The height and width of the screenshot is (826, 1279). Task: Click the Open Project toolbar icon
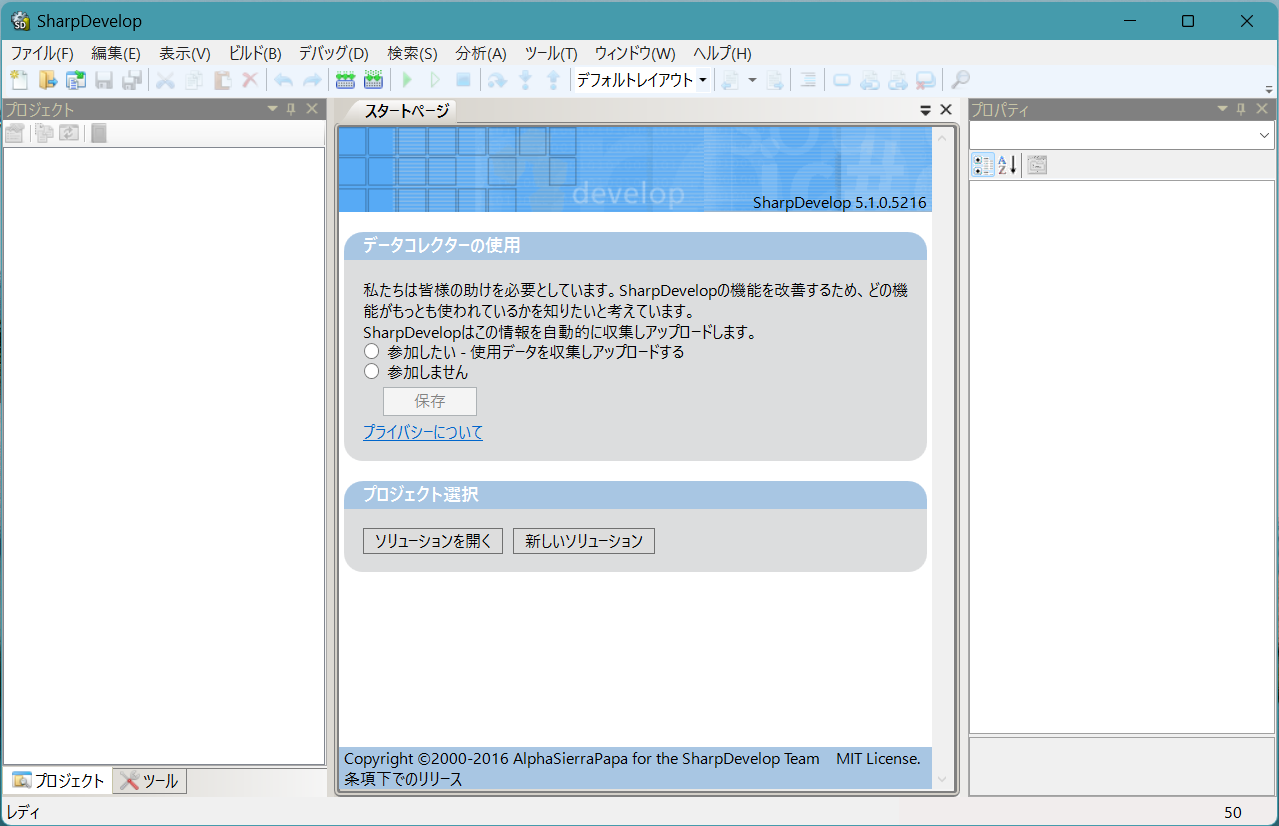(x=75, y=81)
